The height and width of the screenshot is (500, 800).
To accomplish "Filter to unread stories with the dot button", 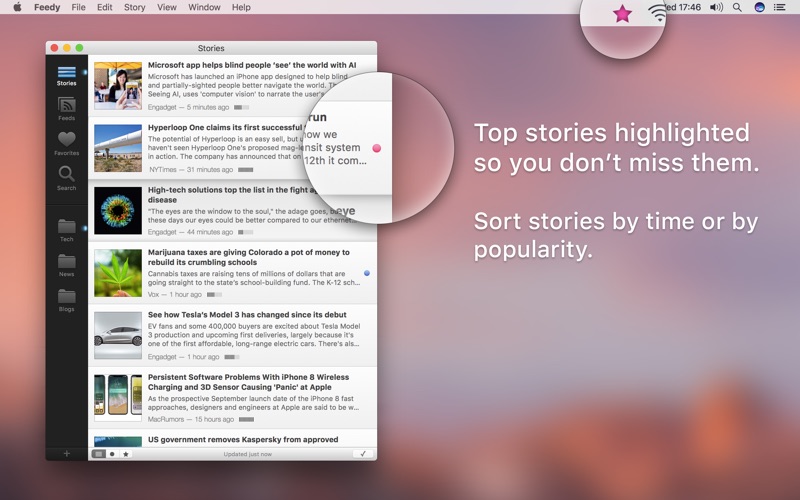I will pos(112,454).
